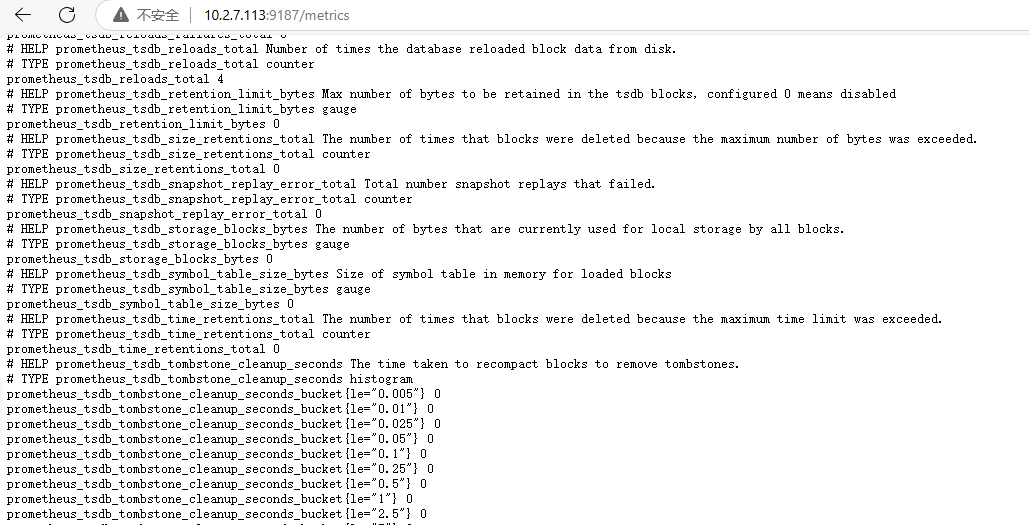Click the bucket line with le="0.025"
The image size is (1029, 525).
click(223, 424)
